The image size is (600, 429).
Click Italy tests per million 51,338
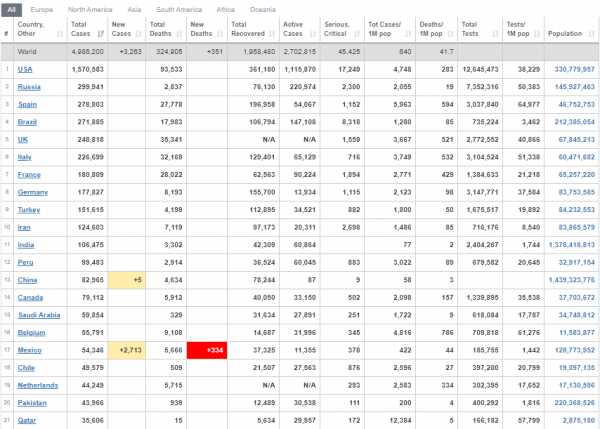click(x=529, y=157)
